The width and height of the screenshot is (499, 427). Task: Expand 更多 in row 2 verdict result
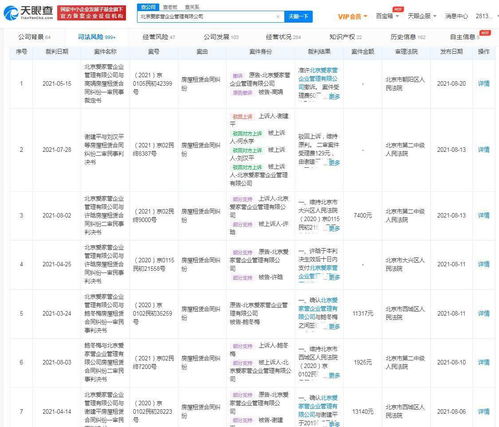[x=334, y=163]
